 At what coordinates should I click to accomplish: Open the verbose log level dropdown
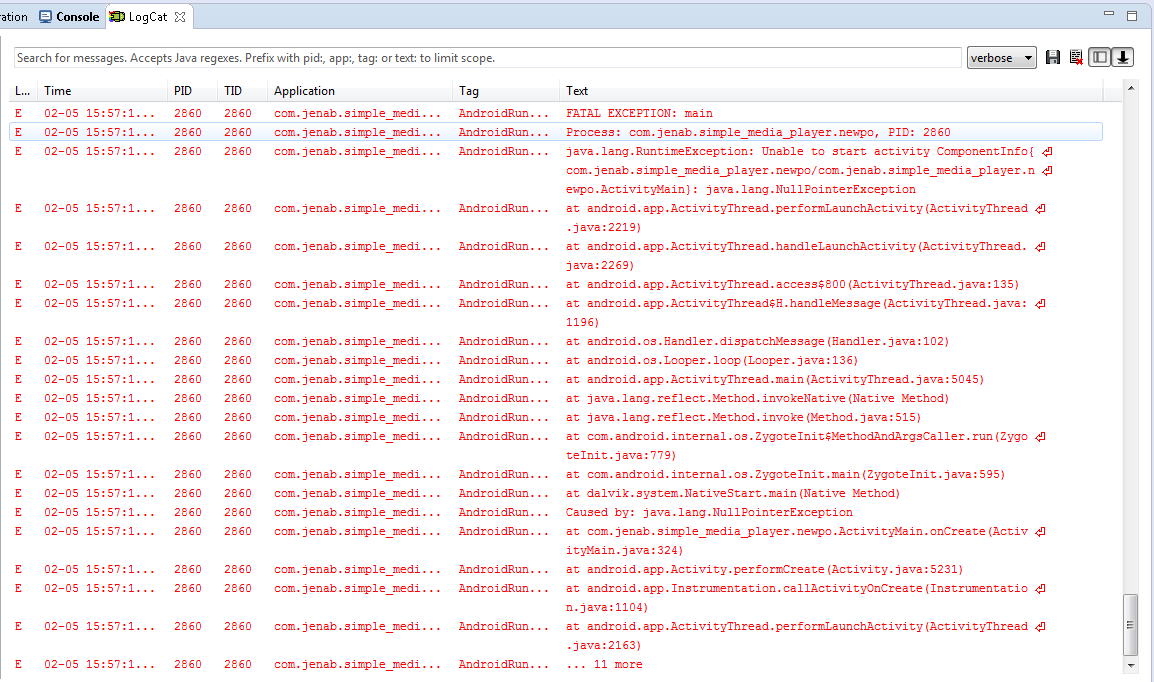pos(1002,57)
